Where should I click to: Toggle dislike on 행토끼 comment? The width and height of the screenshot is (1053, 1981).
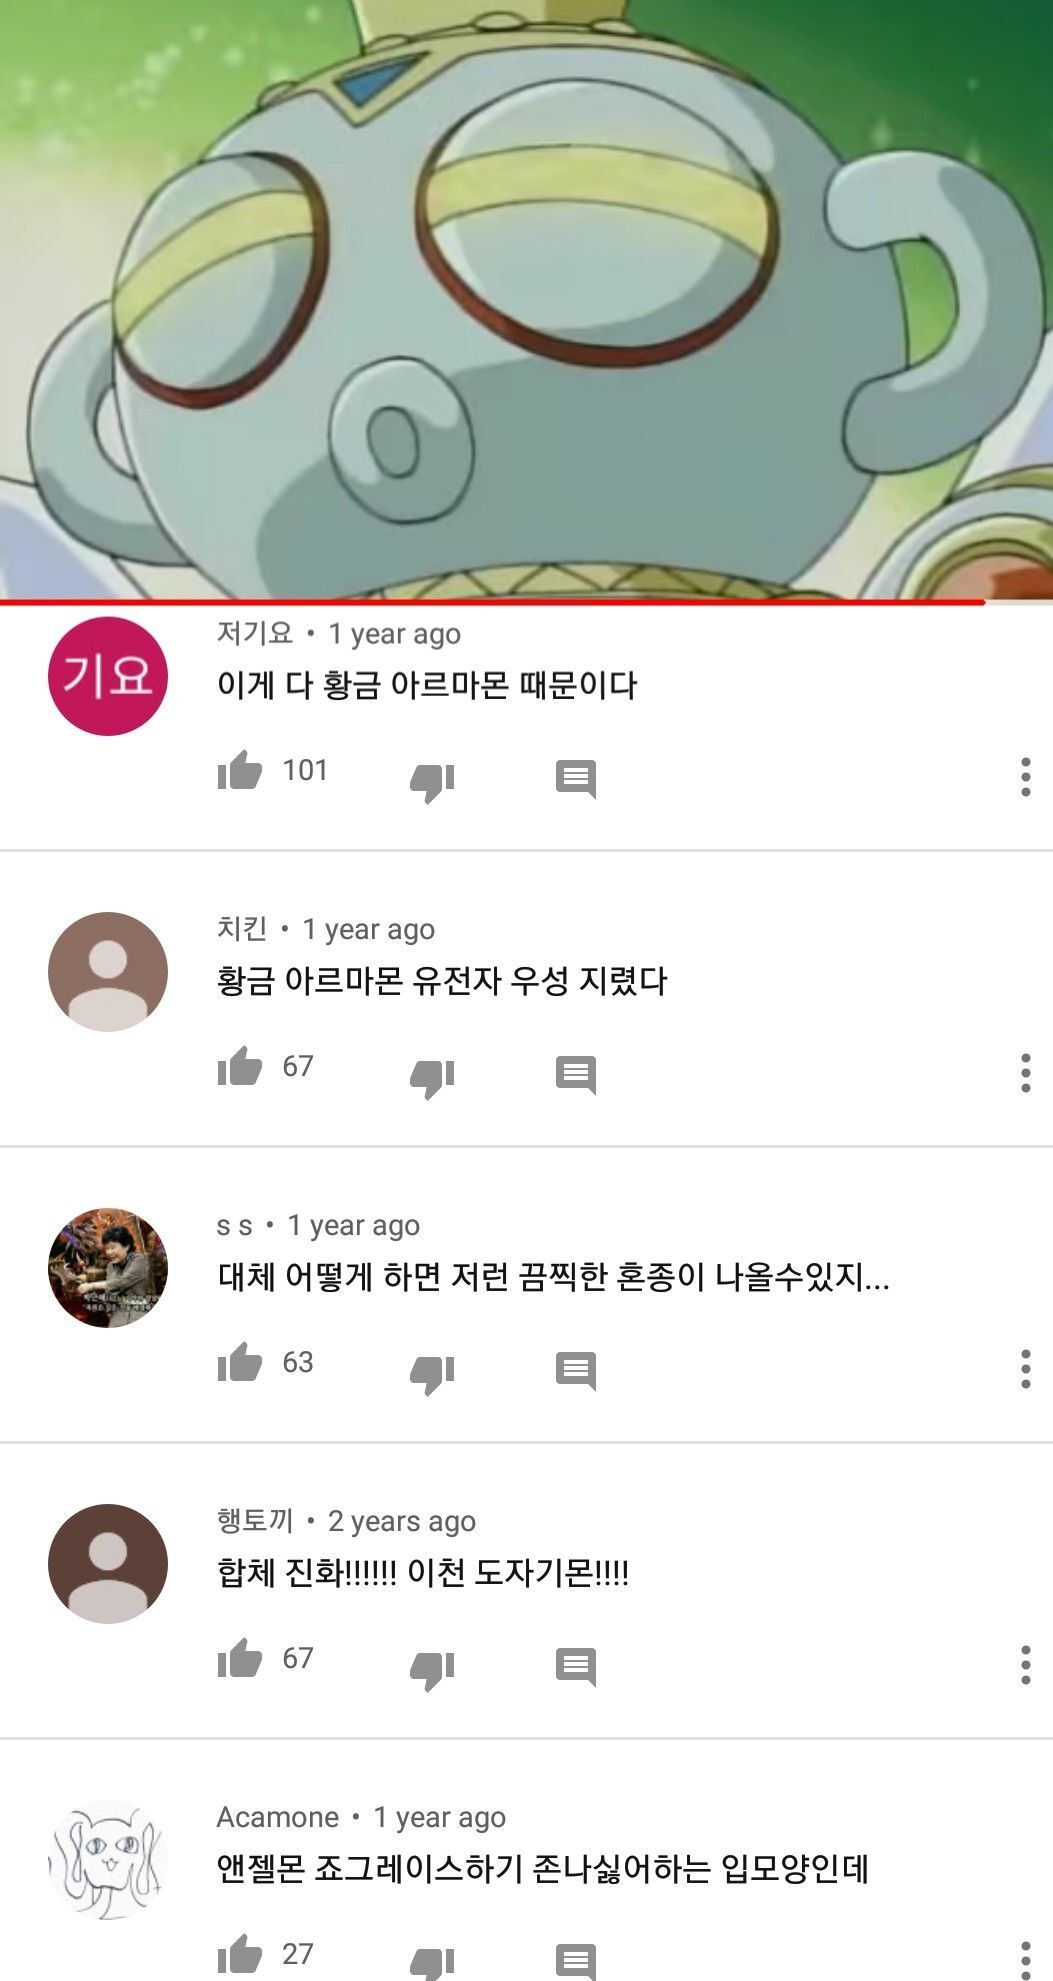click(x=432, y=1670)
